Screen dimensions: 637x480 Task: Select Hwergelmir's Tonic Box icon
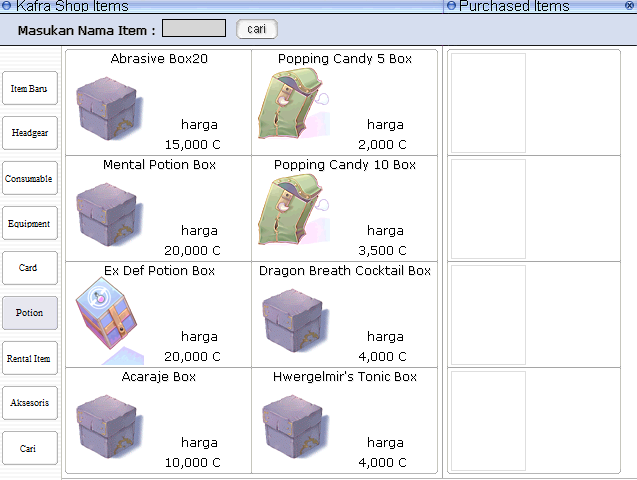292,424
